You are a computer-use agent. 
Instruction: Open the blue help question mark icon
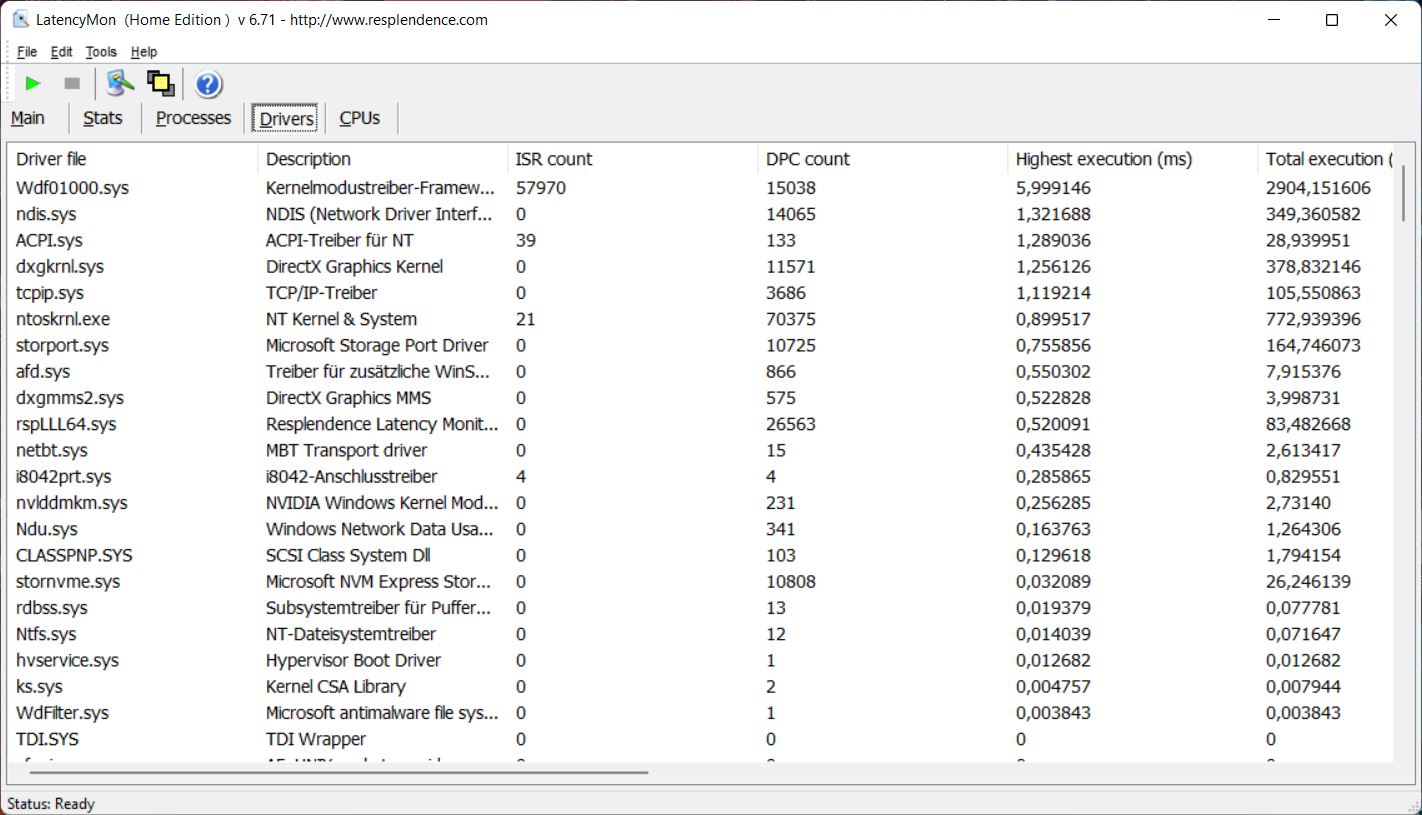pyautogui.click(x=208, y=84)
